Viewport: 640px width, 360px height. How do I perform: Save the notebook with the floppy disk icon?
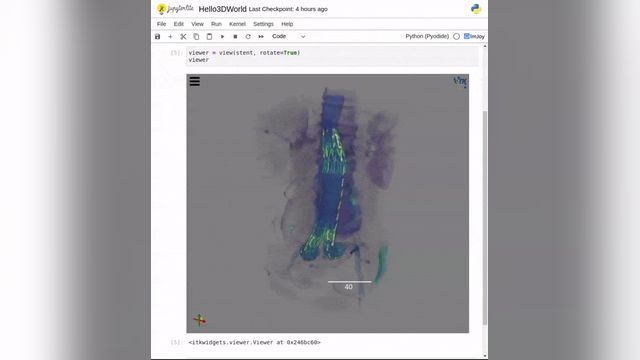tap(158, 36)
